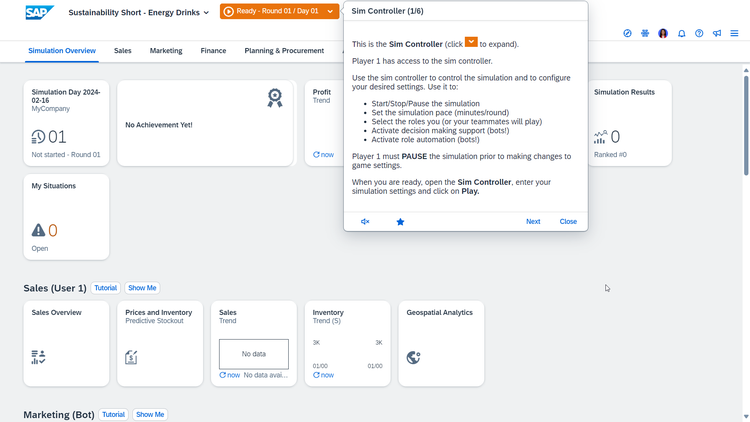Switch to the Sales tab

122,51
